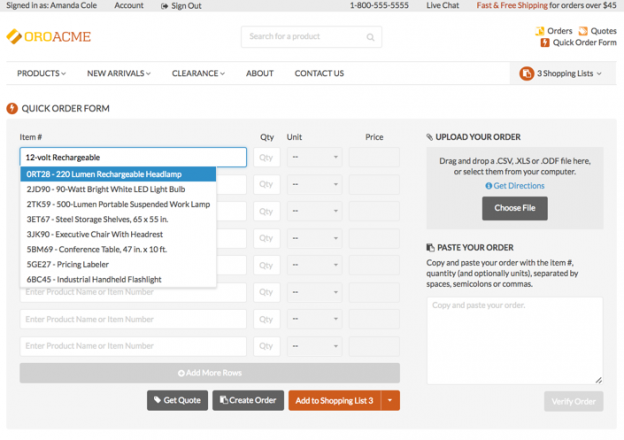Image resolution: width=624 pixels, height=440 pixels.
Task: Expand the Clearance menu
Action: tap(198, 73)
